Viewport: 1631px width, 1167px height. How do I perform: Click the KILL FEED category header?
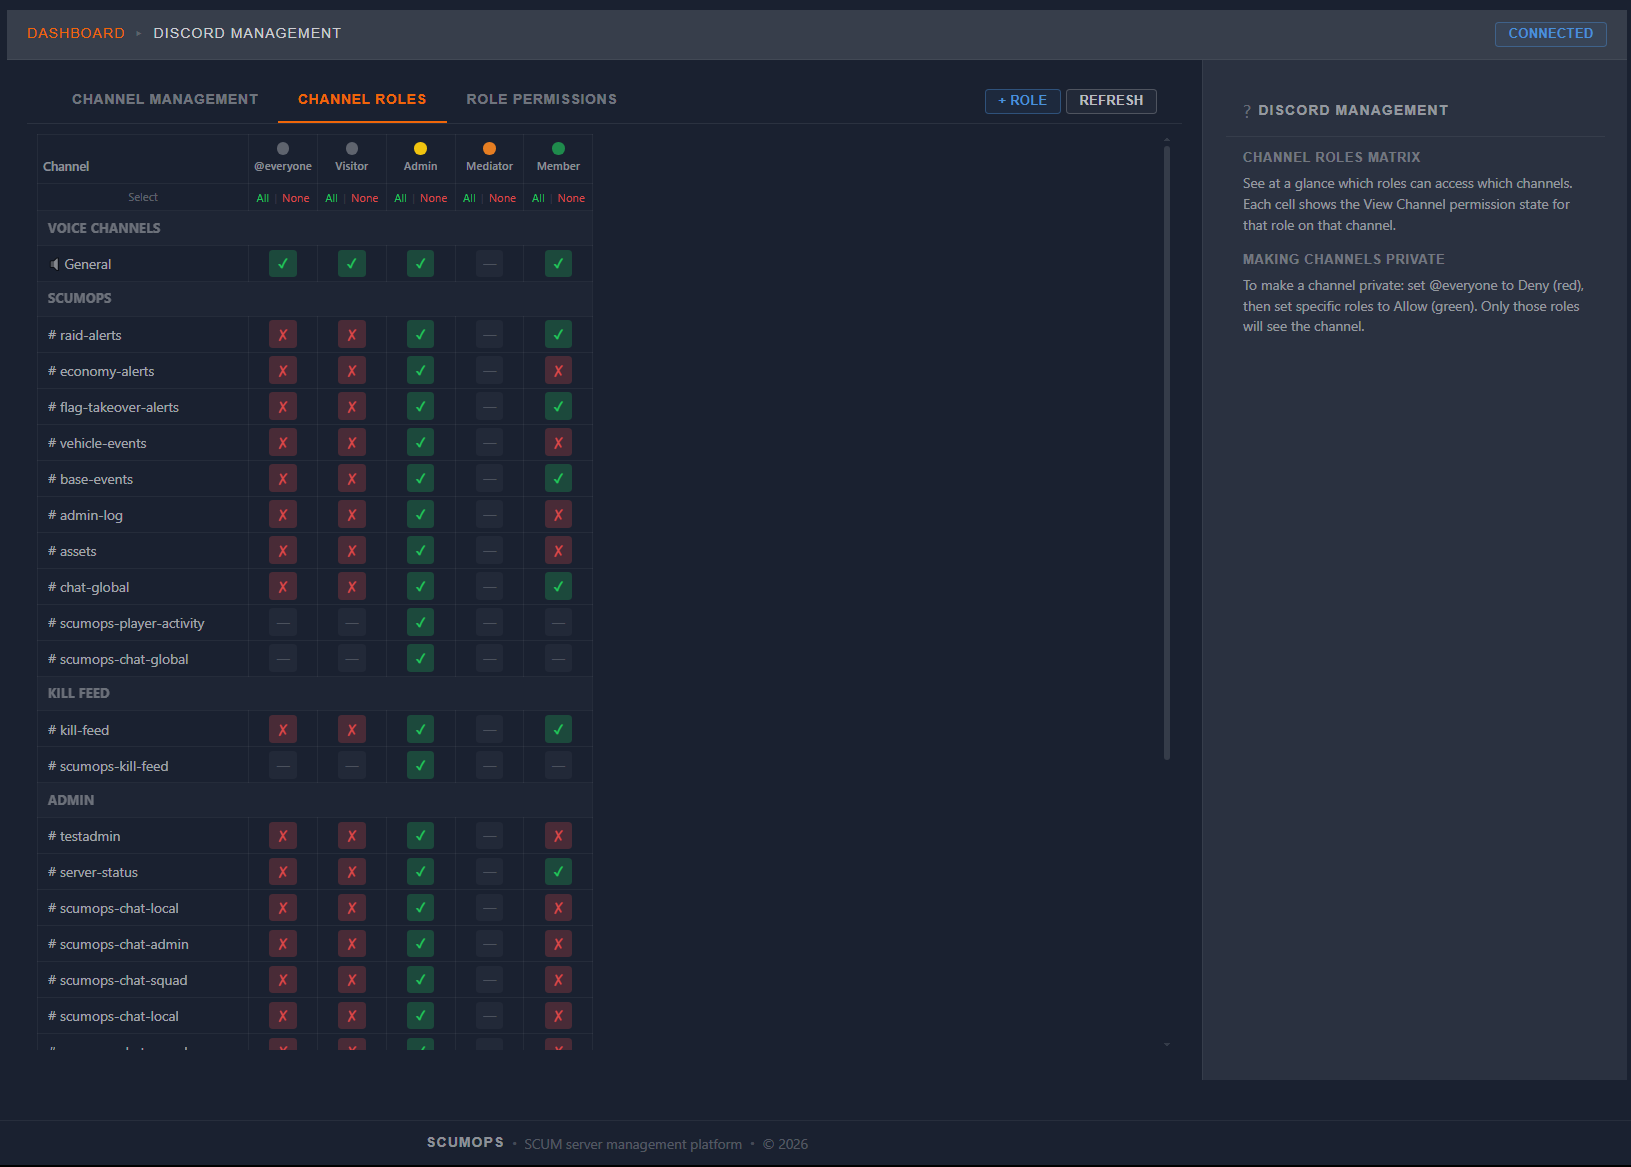[79, 693]
